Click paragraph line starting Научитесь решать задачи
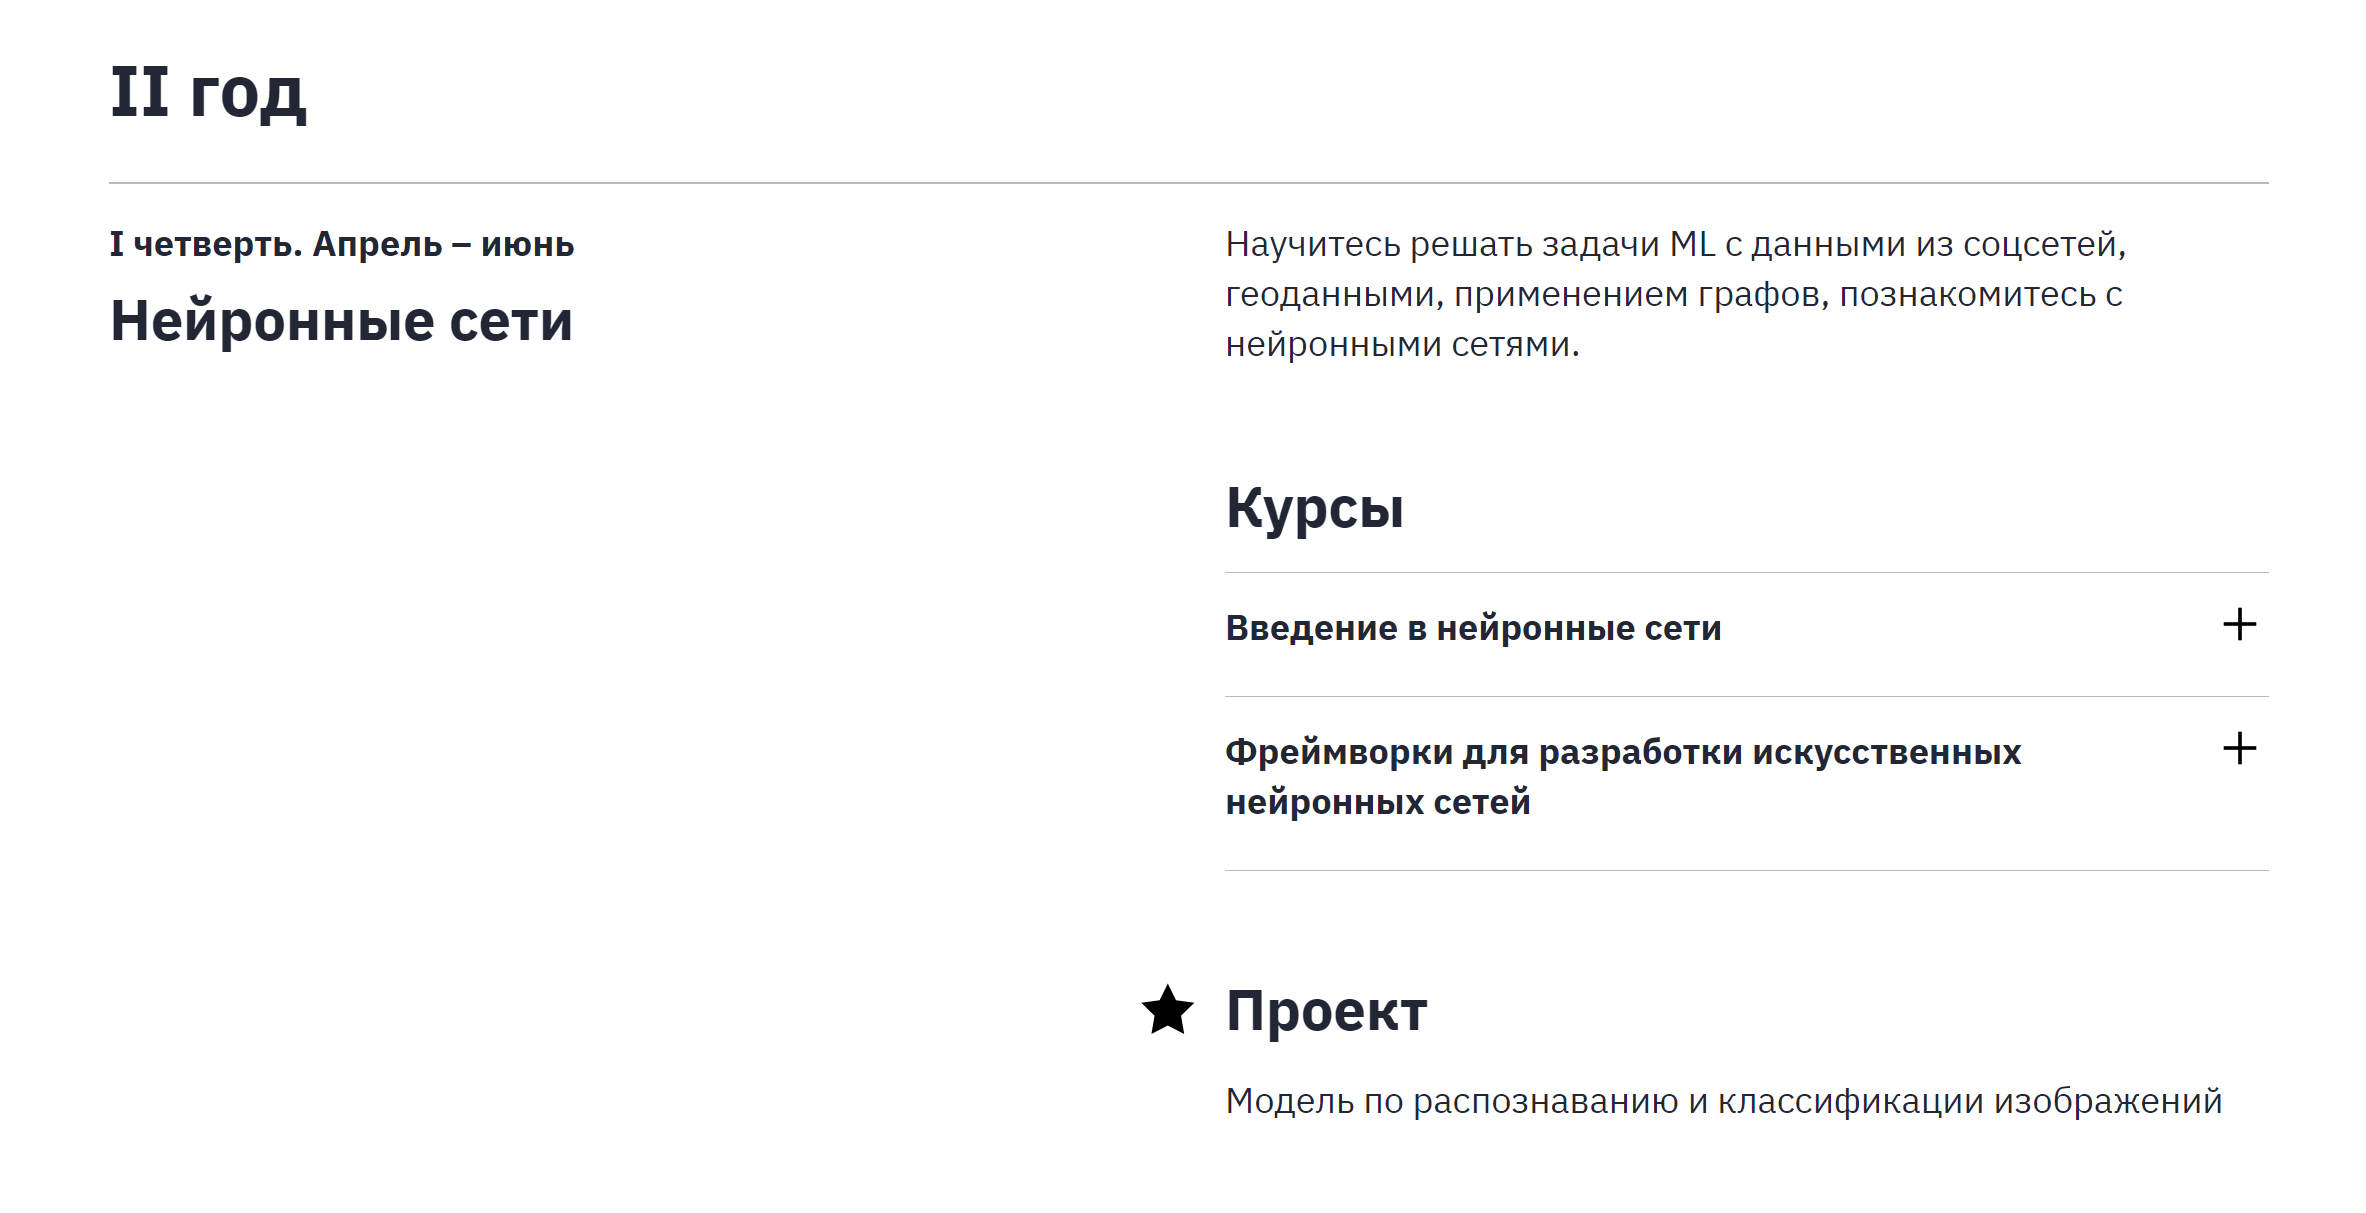 (x=1675, y=244)
